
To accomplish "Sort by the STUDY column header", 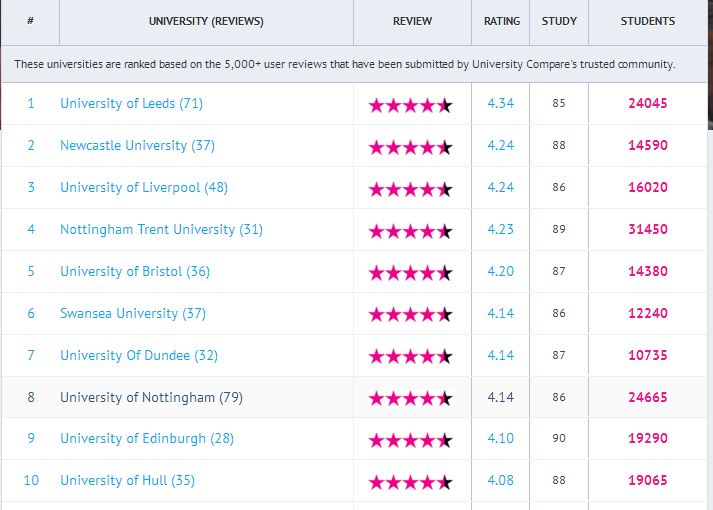I will point(559,21).
